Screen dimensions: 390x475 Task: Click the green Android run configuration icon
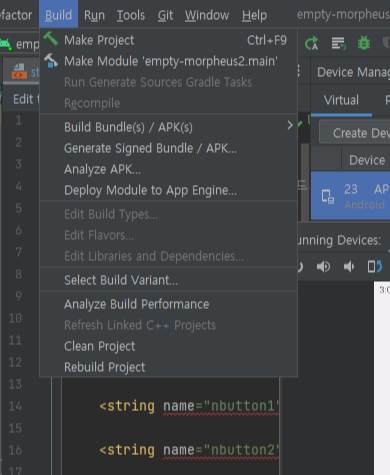coord(6,44)
